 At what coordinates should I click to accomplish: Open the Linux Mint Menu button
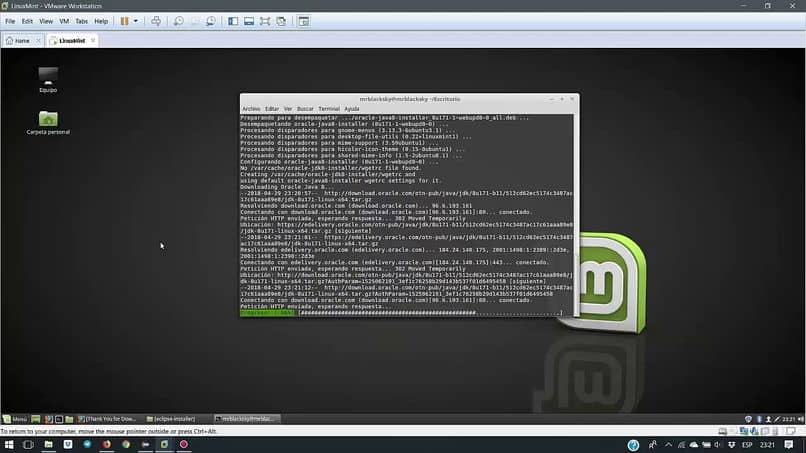point(14,419)
